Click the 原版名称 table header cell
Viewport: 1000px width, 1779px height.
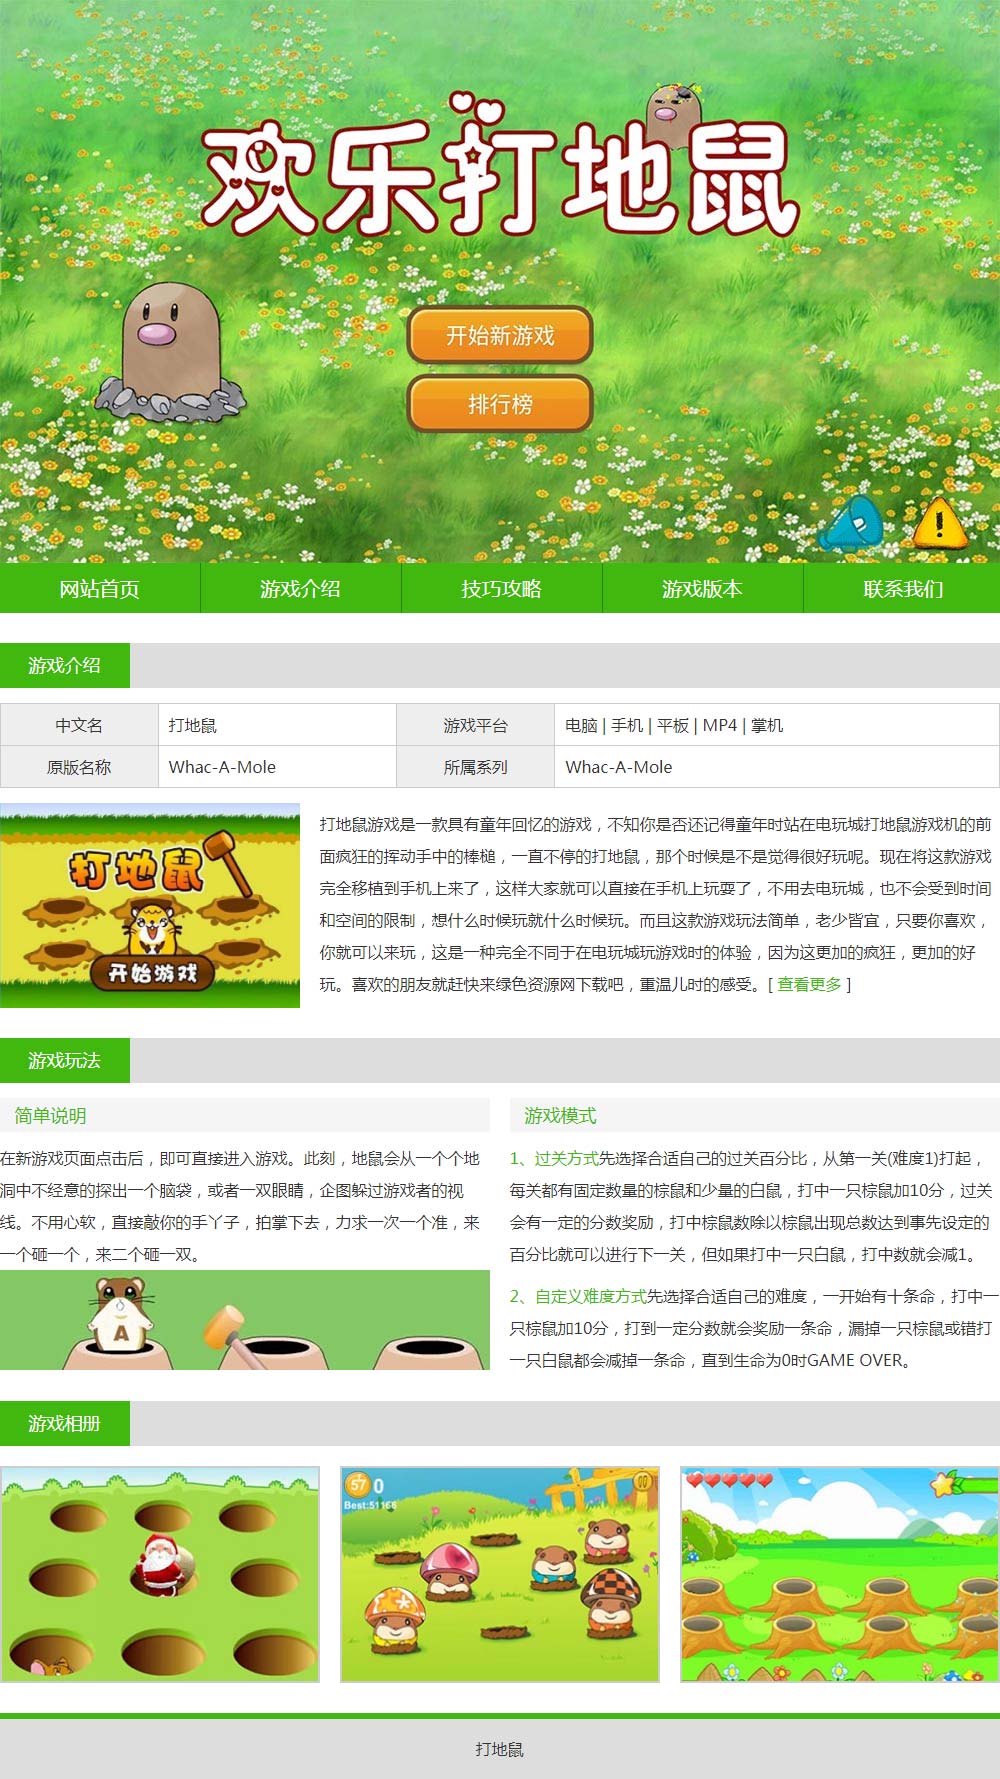[79, 767]
